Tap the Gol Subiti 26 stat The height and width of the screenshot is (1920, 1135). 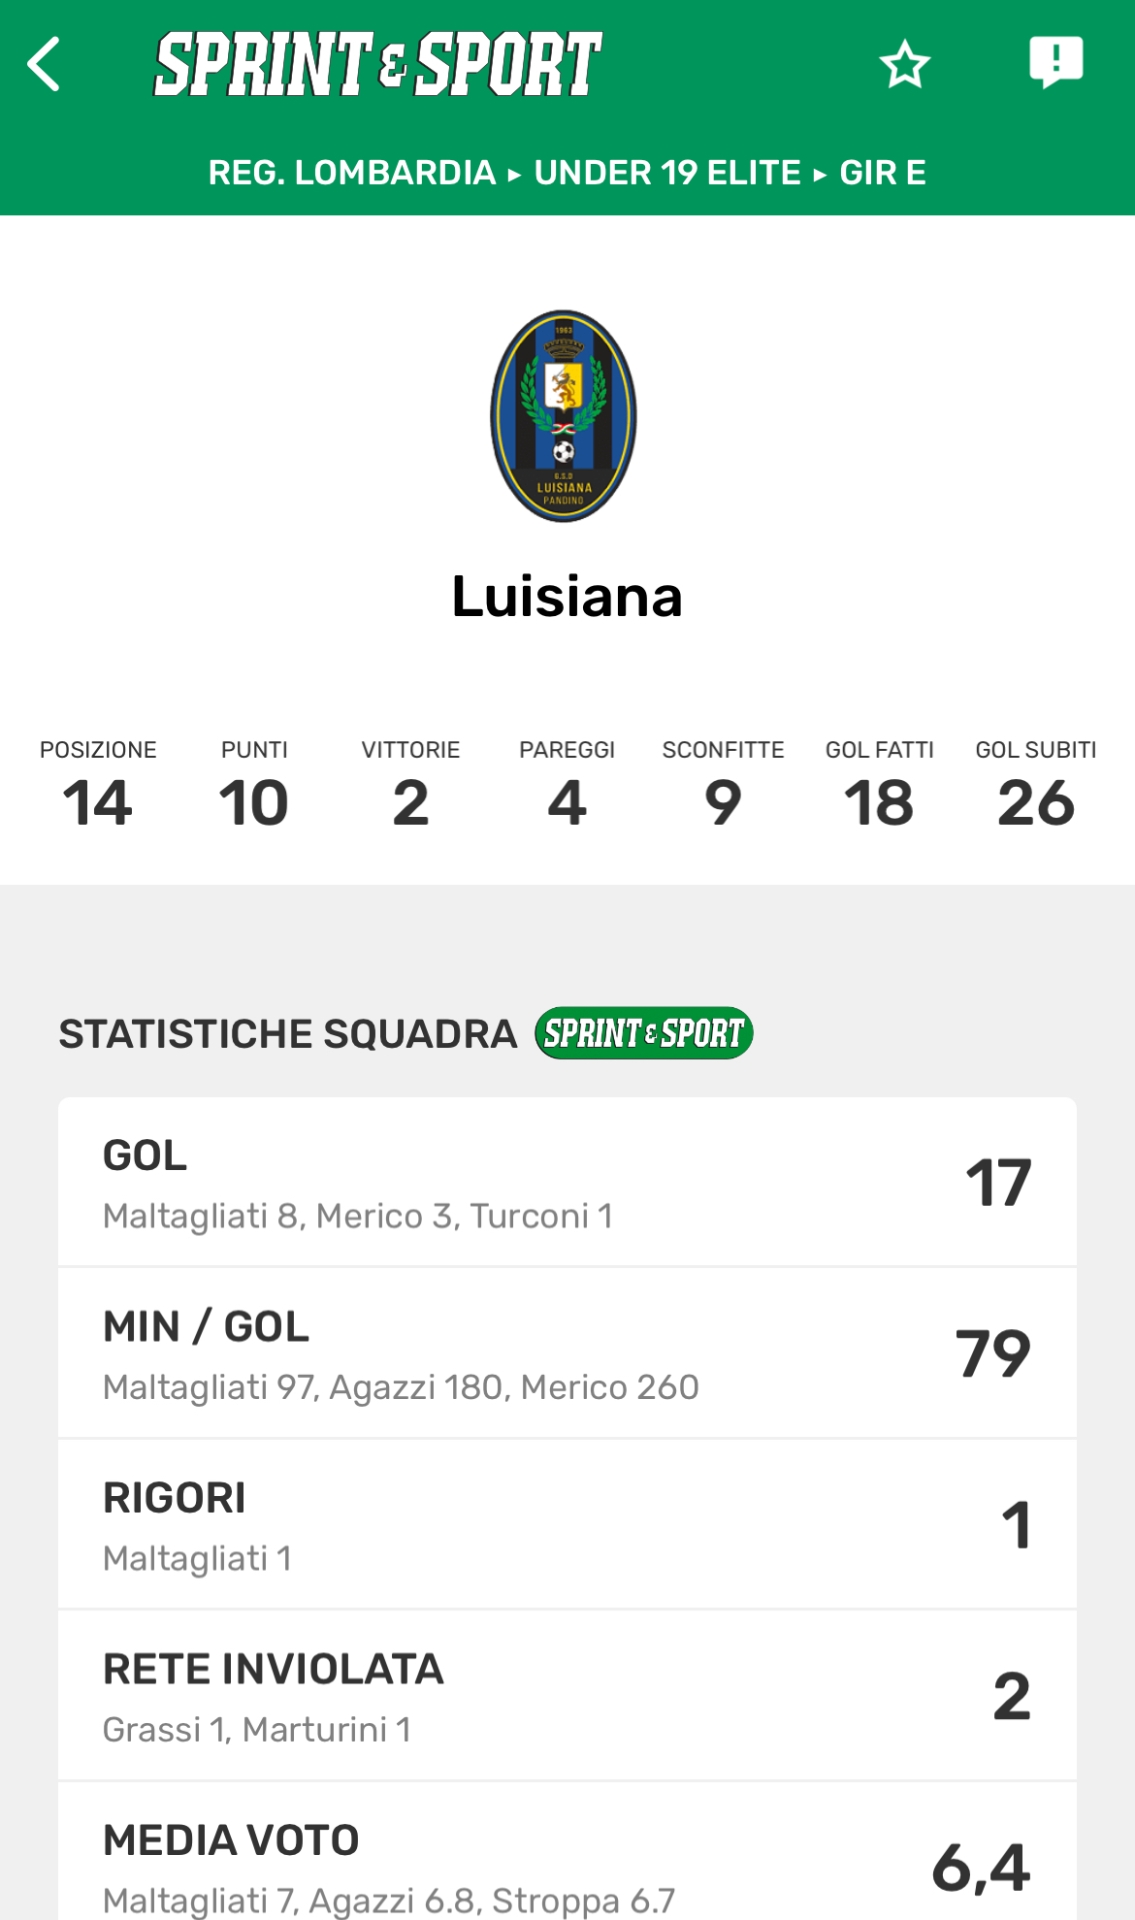[x=1036, y=787]
